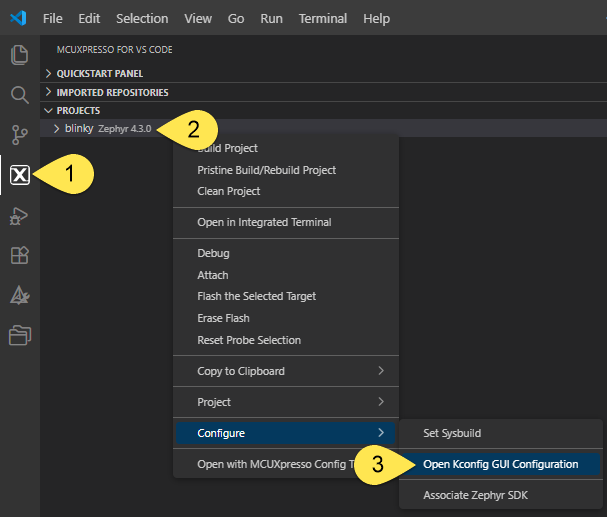Viewport: 607px width, 517px height.
Task: Click Flash the Selected Target
Action: click(x=256, y=296)
